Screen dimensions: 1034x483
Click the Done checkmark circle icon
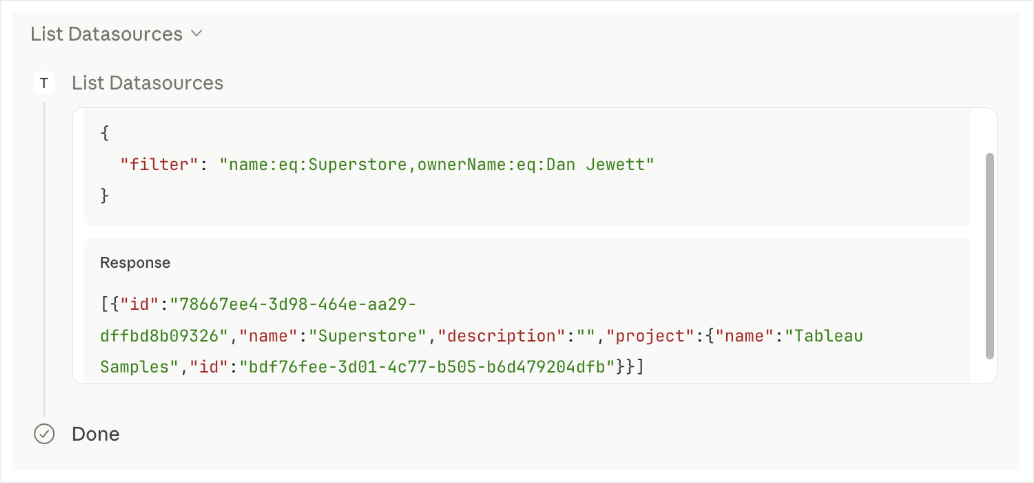(44, 434)
